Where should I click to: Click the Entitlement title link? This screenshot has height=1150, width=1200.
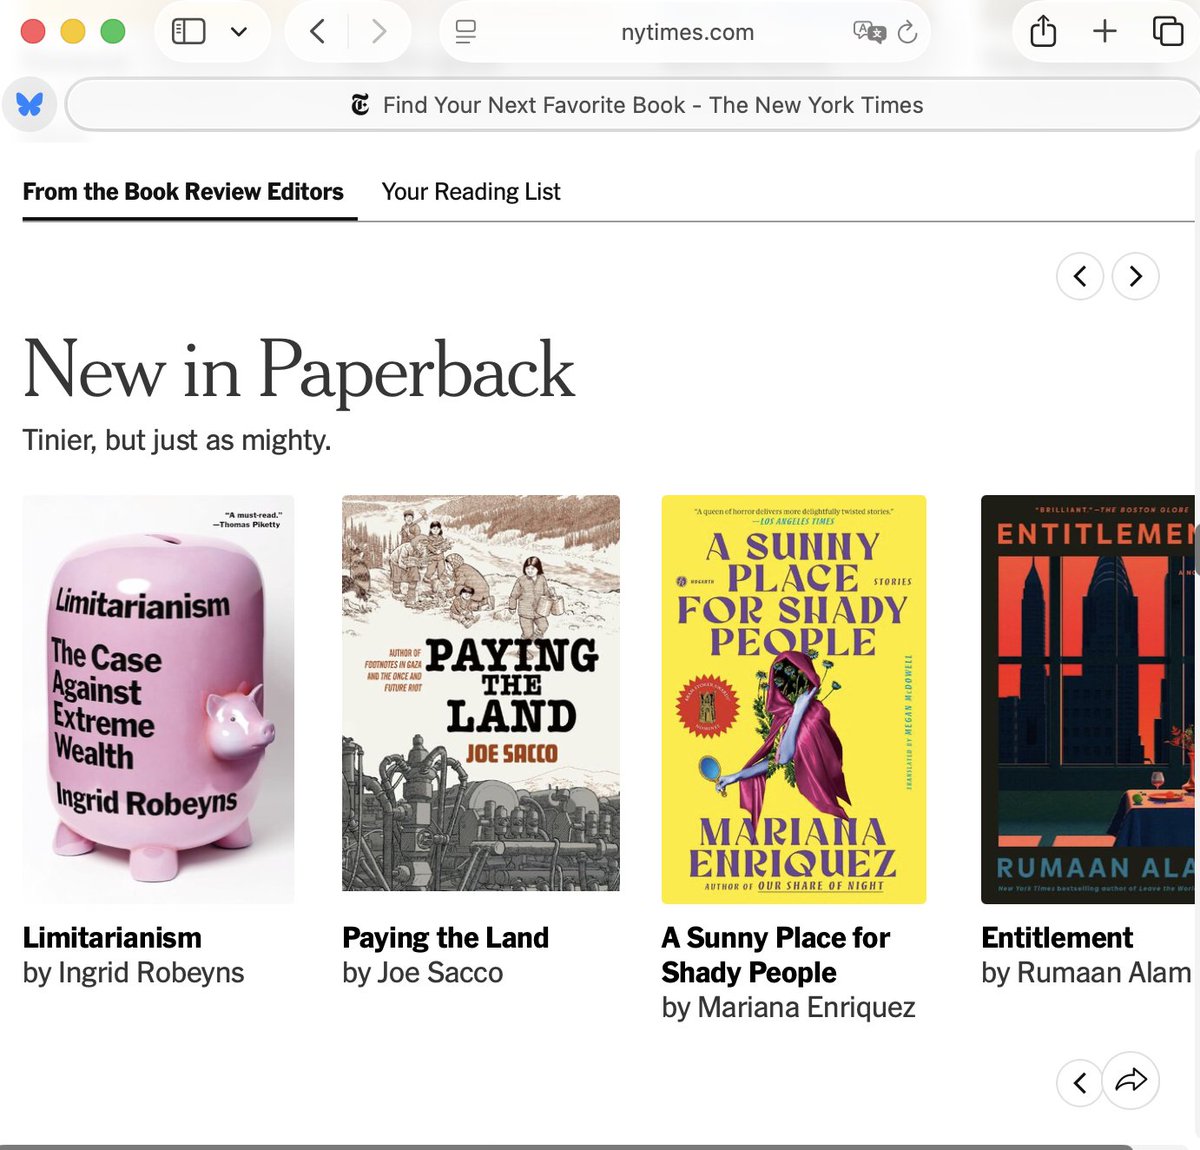tap(1057, 938)
